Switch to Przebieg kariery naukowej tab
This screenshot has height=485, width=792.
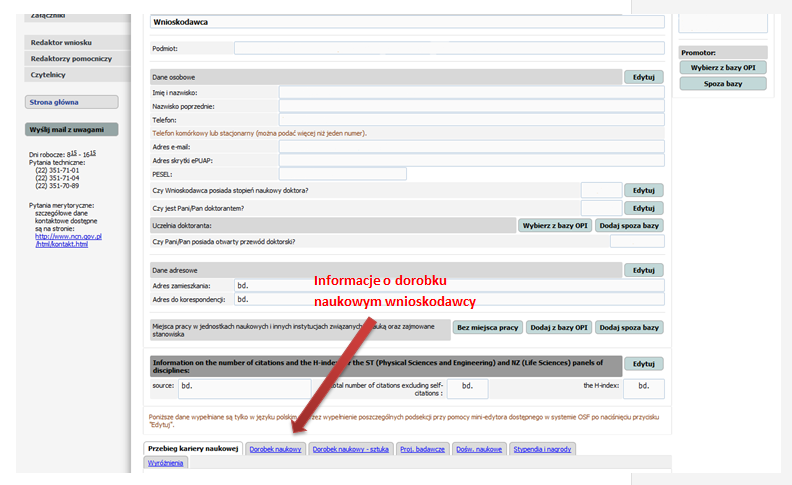193,449
